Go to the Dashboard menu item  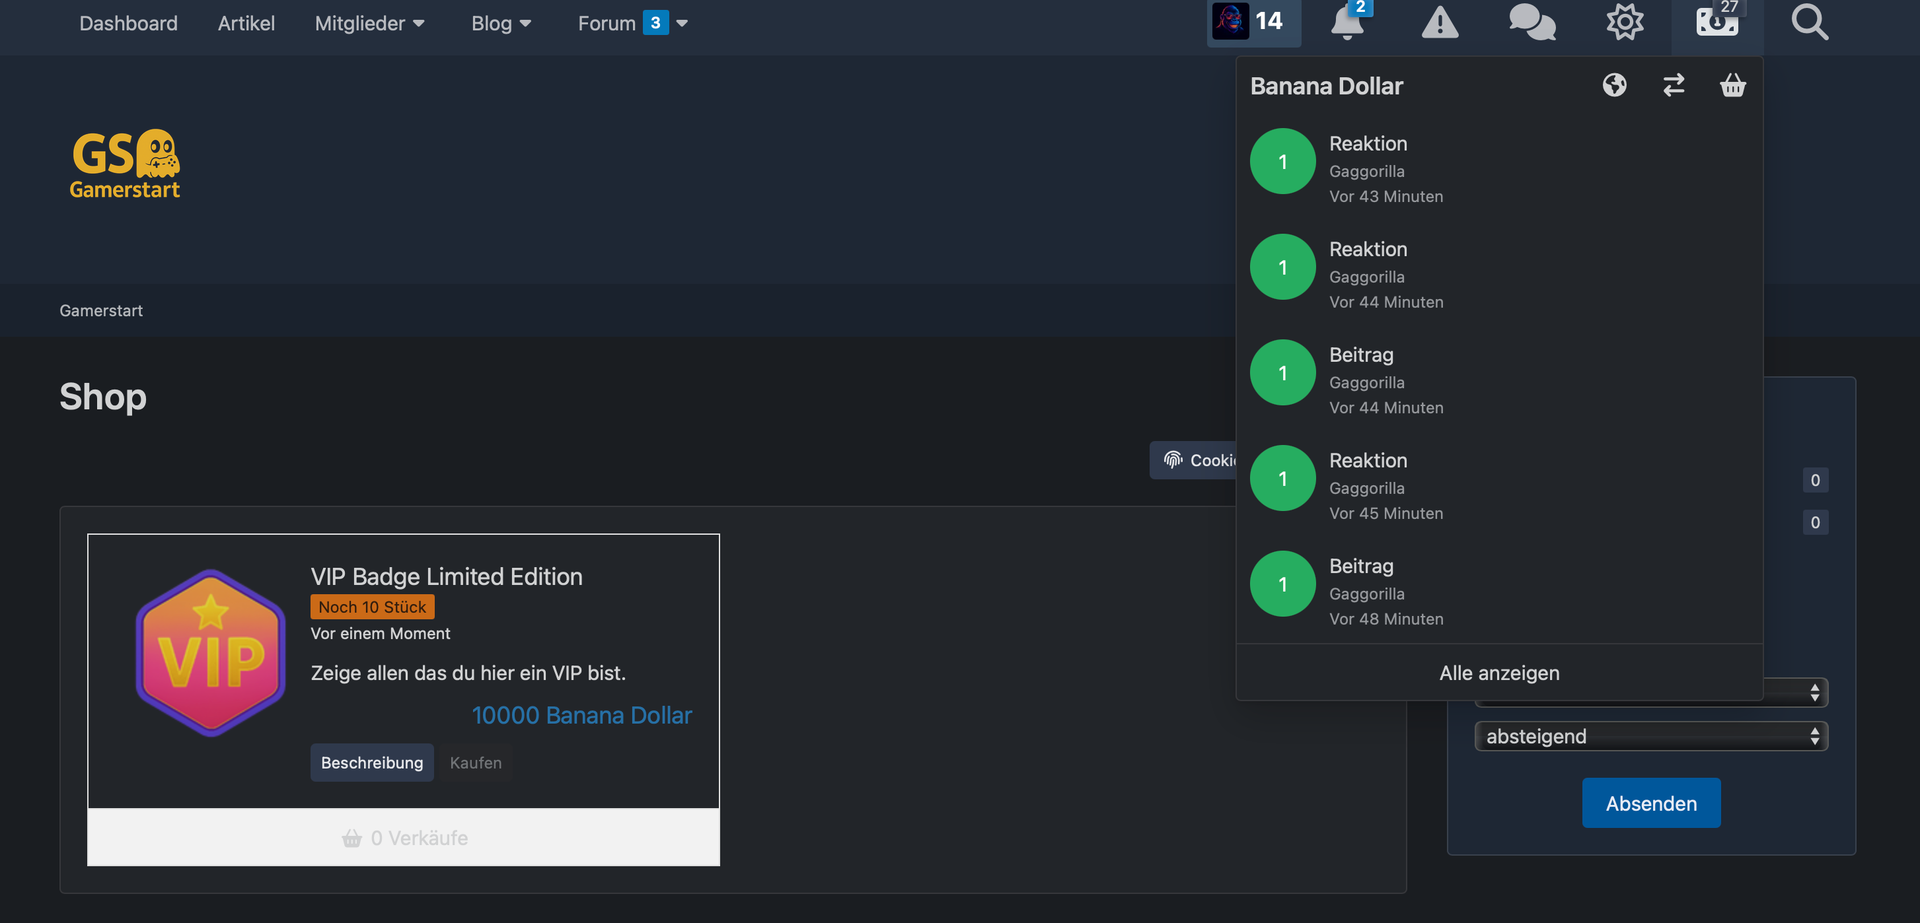(x=128, y=23)
